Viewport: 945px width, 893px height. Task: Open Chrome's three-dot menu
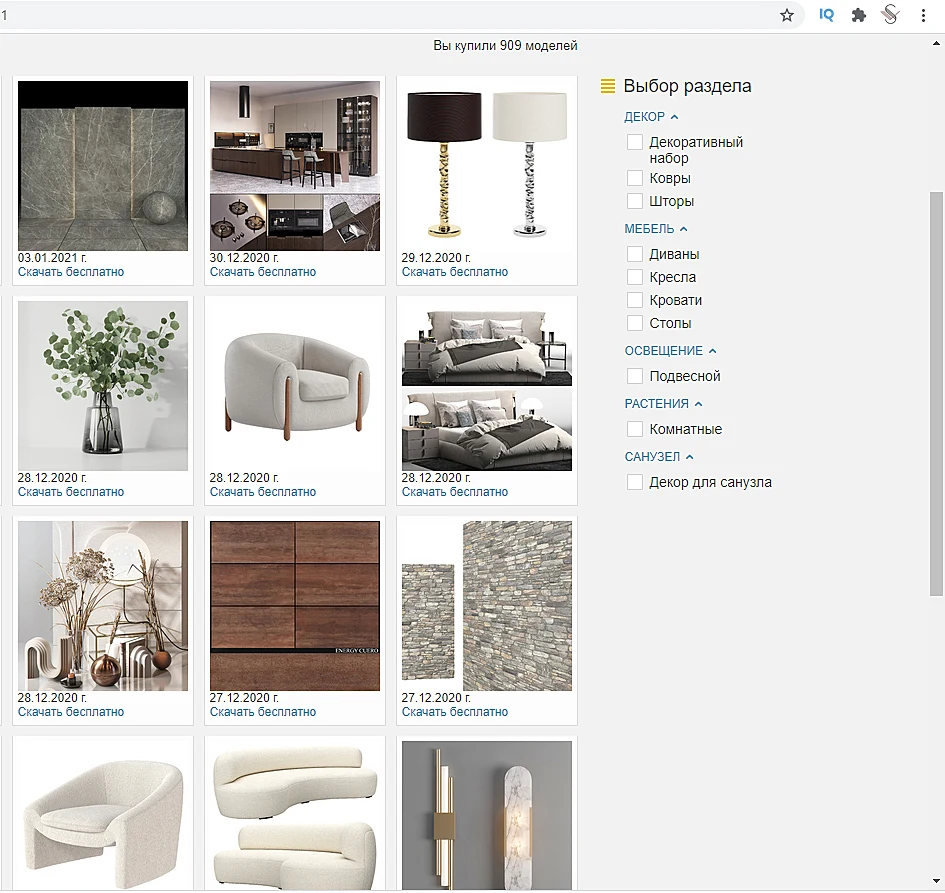click(923, 15)
